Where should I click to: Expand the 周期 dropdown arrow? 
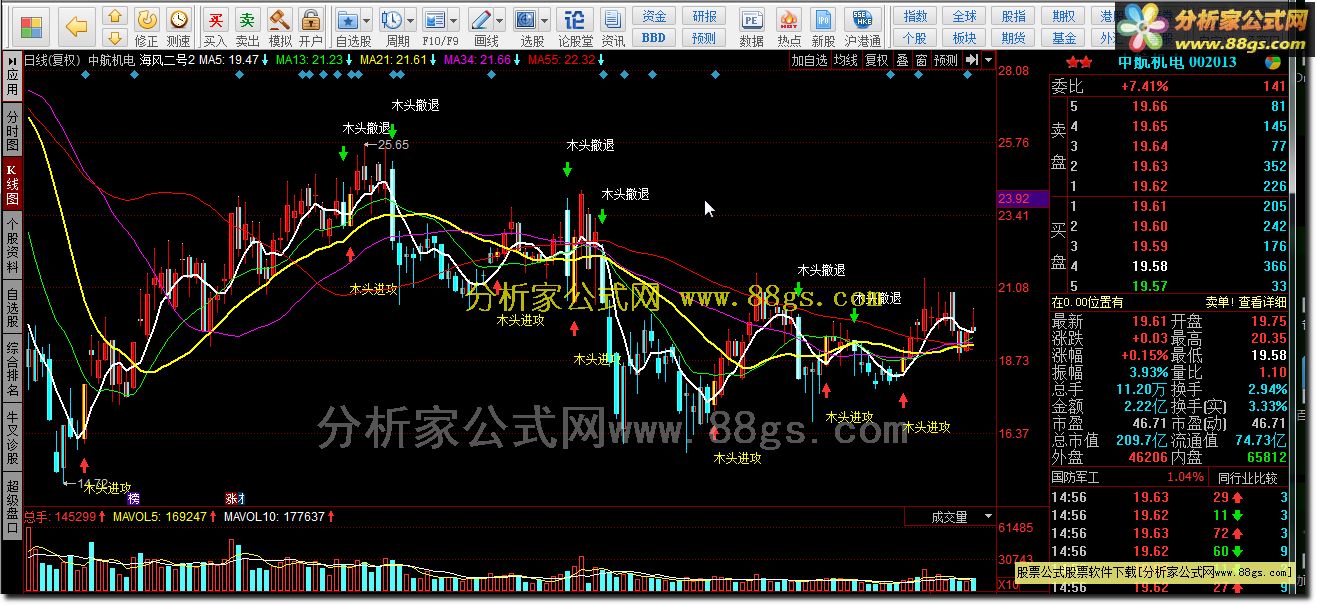pyautogui.click(x=410, y=20)
